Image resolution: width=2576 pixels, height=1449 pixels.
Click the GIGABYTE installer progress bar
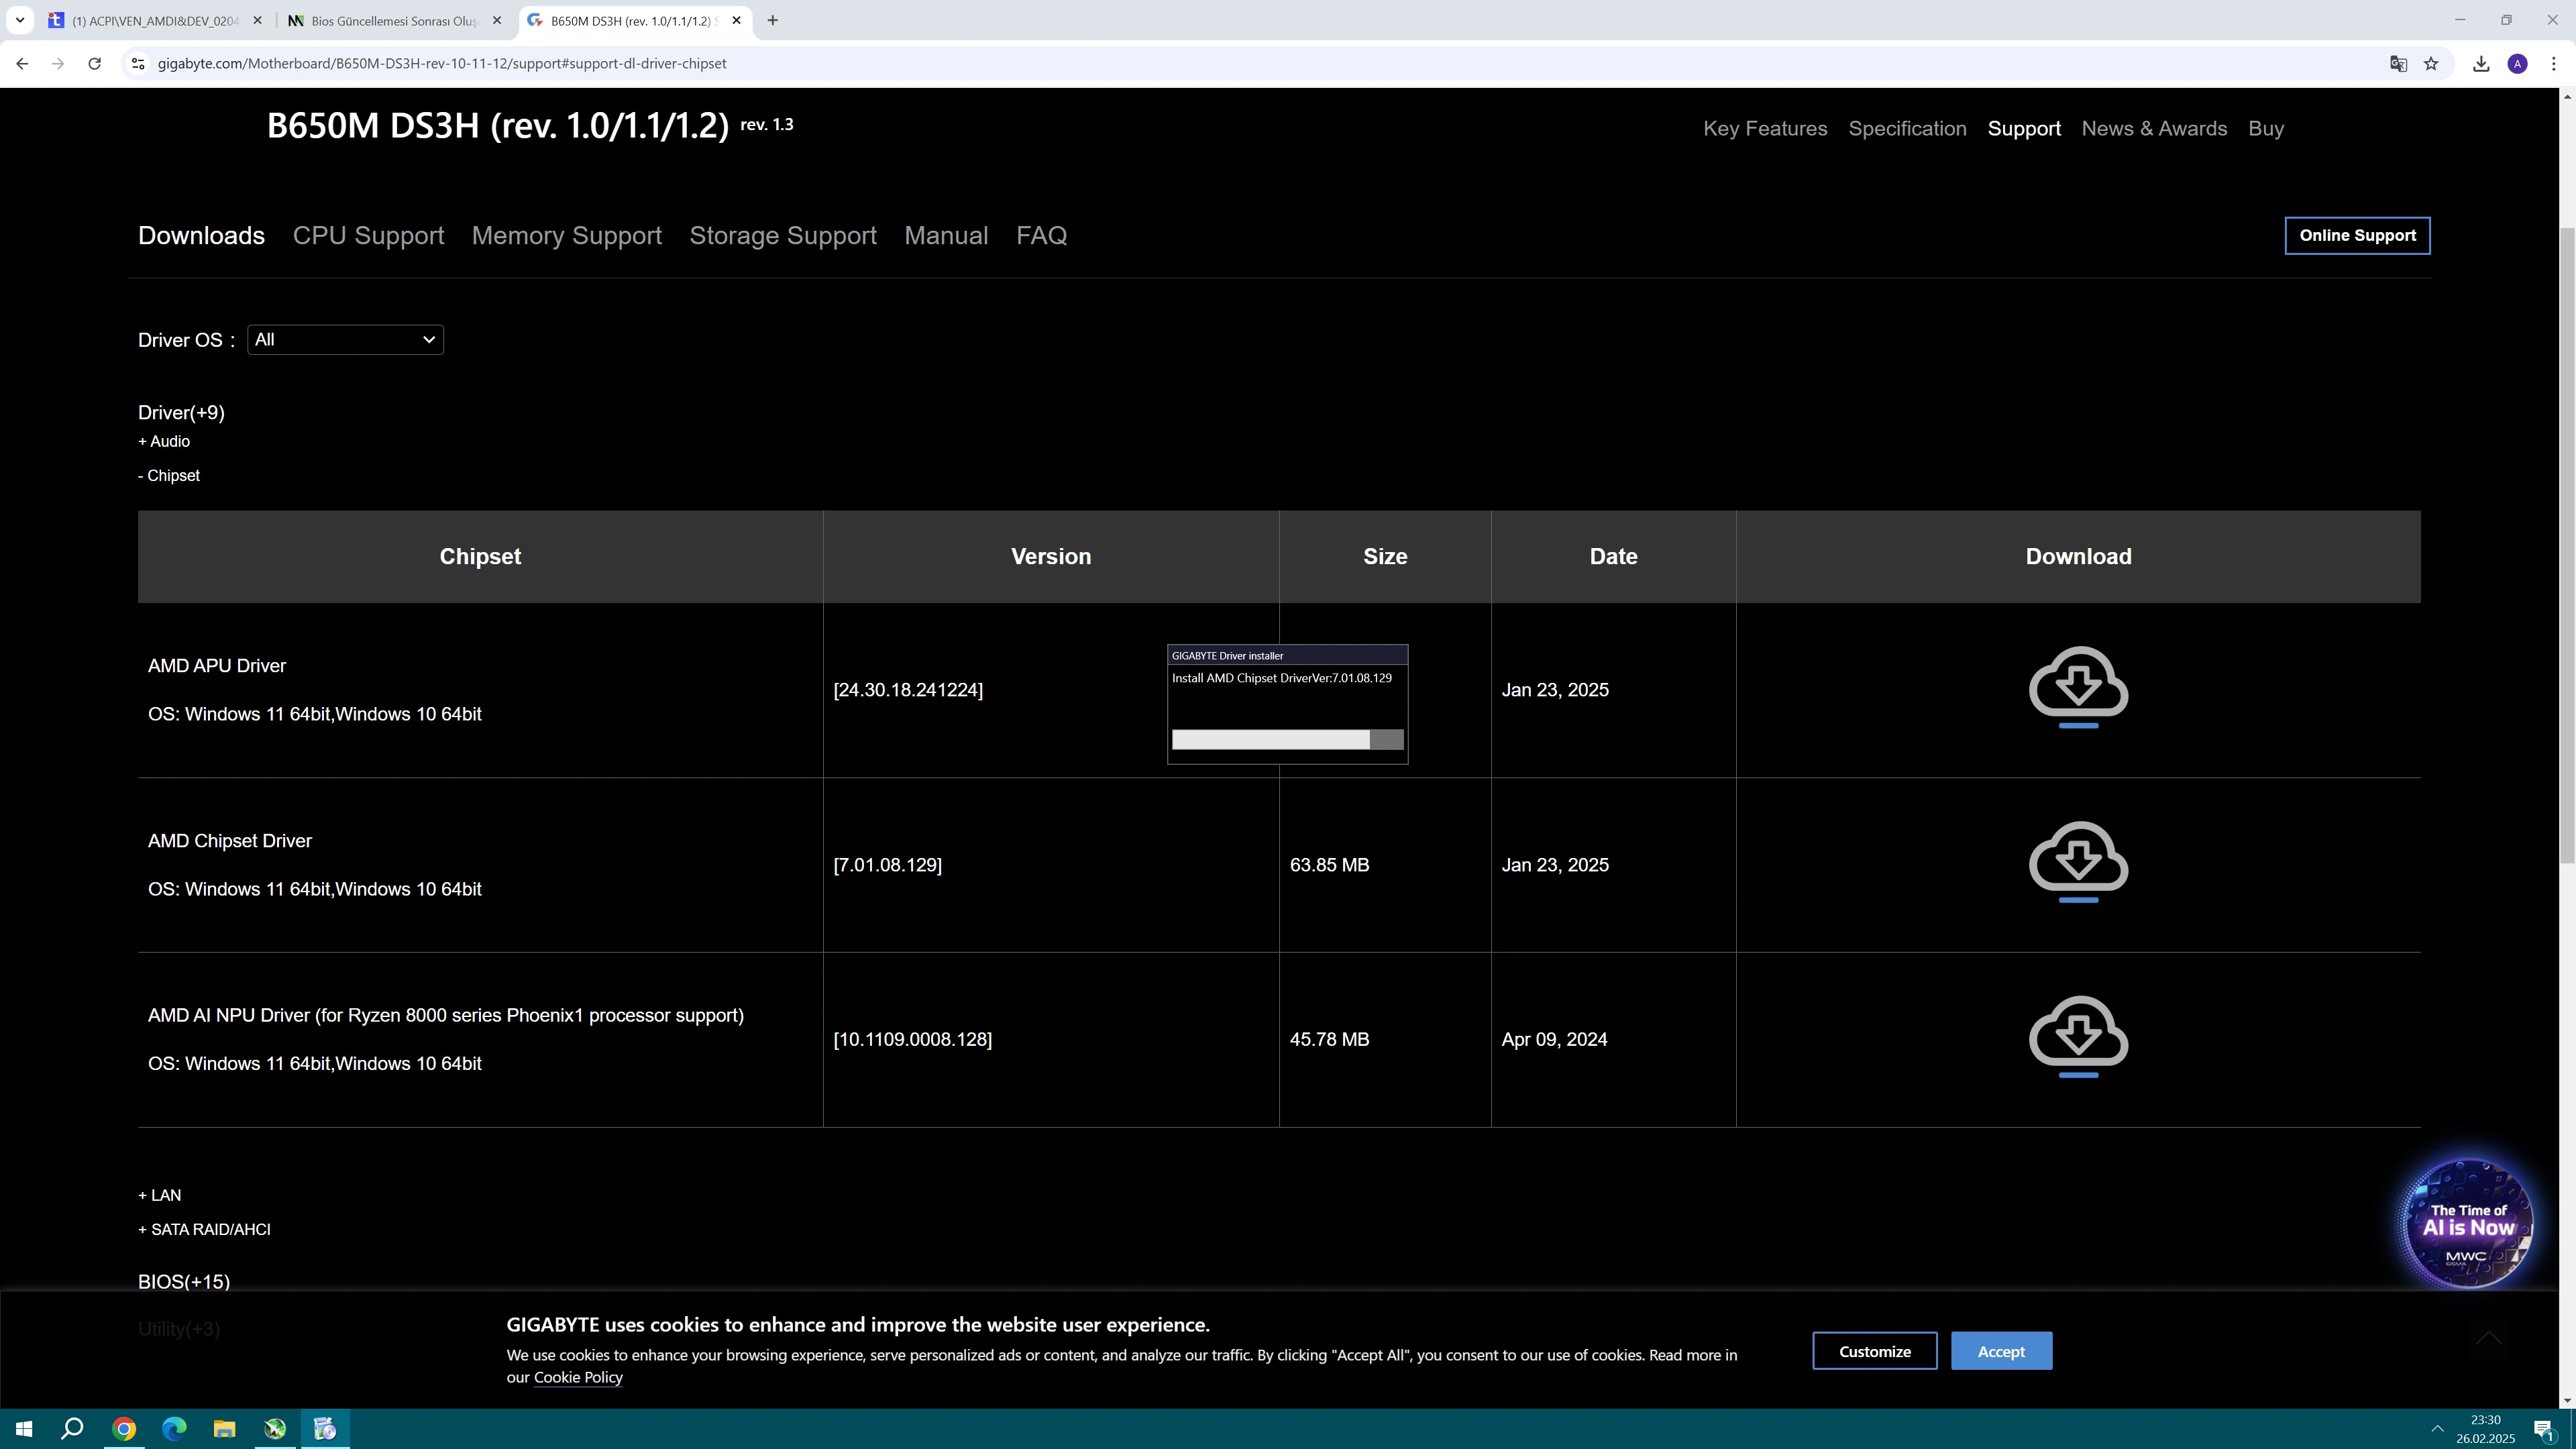[1287, 739]
